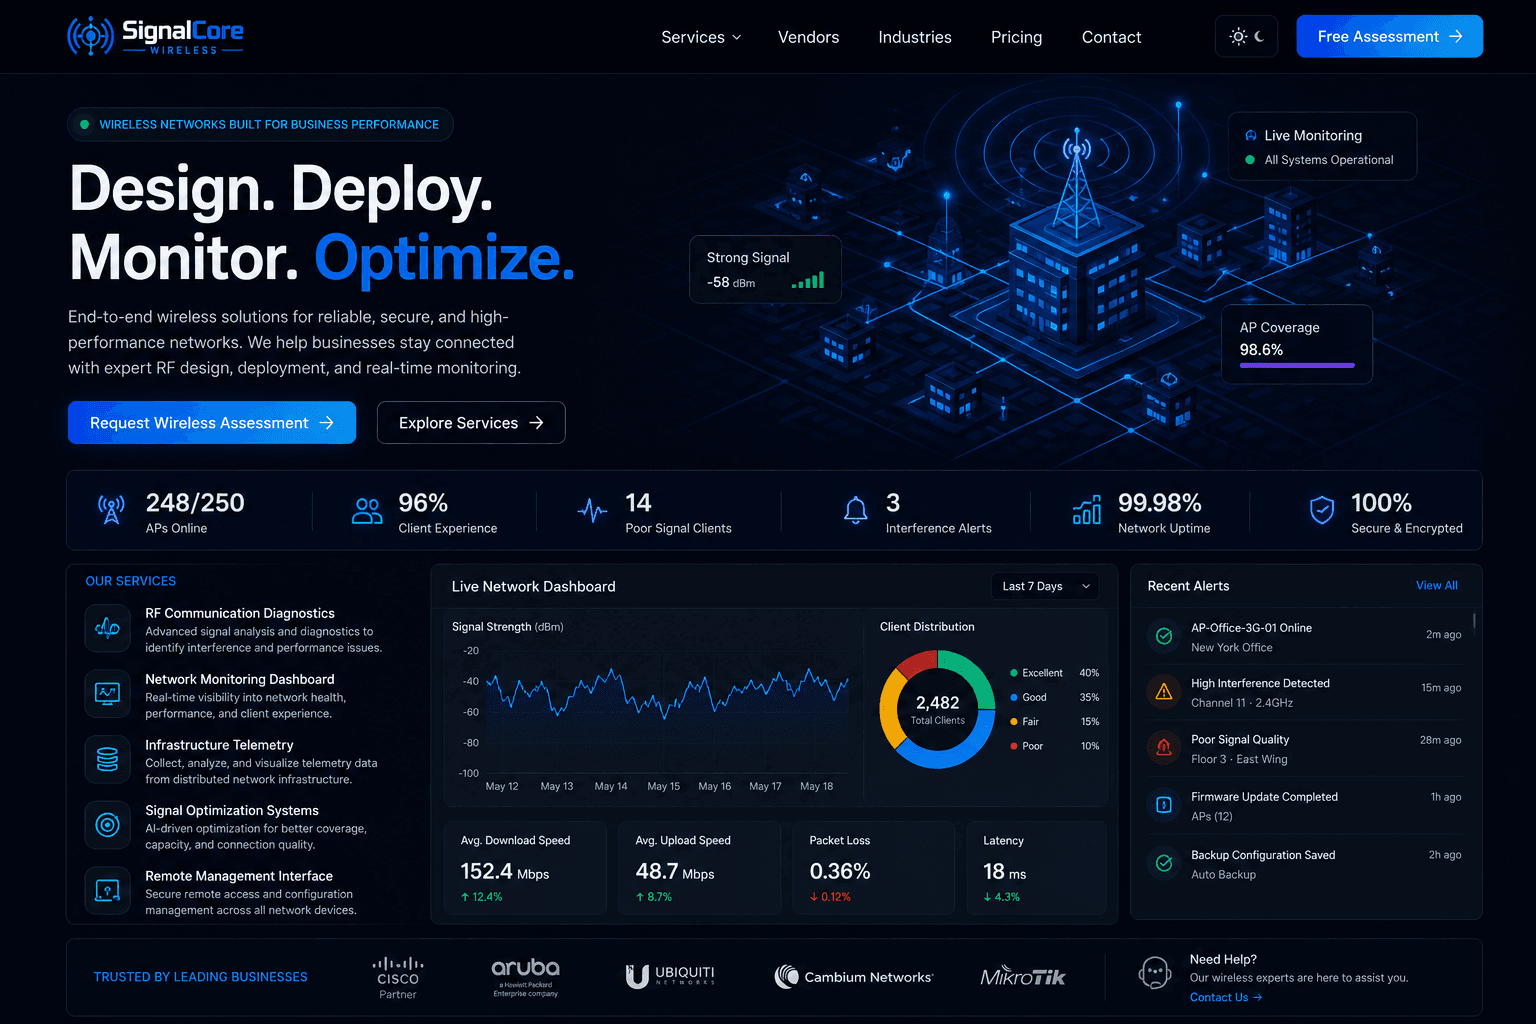The image size is (1536, 1024).
Task: Click the Live Monitoring headset icon
Action: coord(1250,135)
